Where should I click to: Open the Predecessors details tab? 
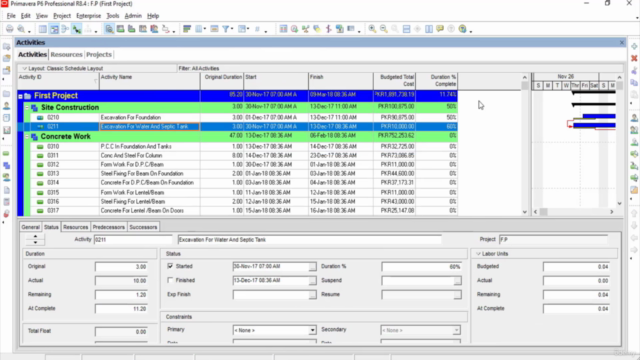coord(109,227)
